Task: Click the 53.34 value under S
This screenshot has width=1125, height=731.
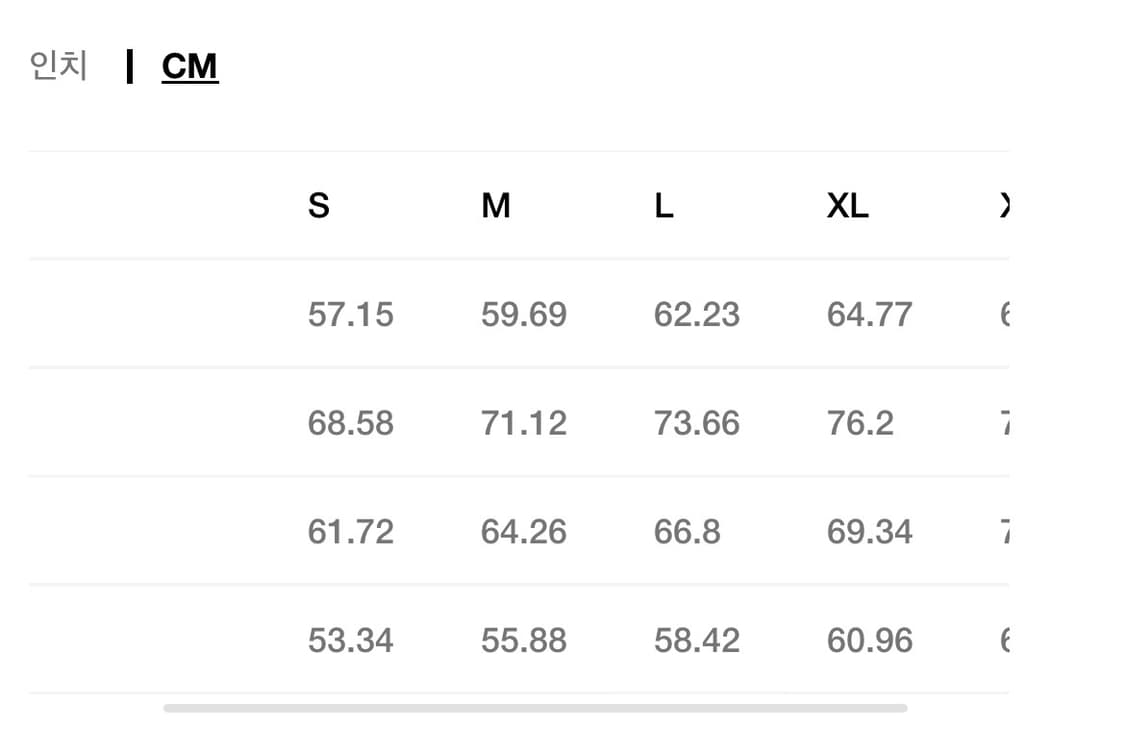Action: click(350, 640)
